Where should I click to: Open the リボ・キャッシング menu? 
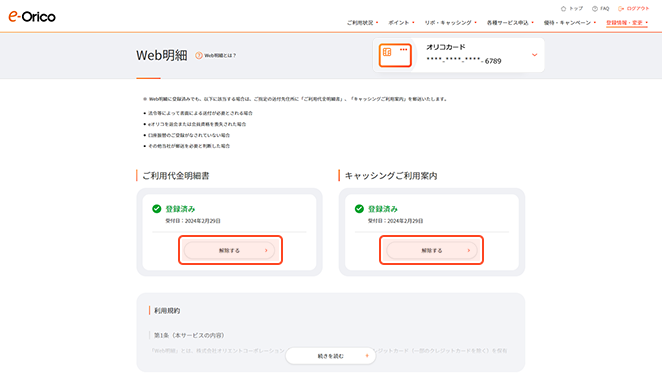450,23
